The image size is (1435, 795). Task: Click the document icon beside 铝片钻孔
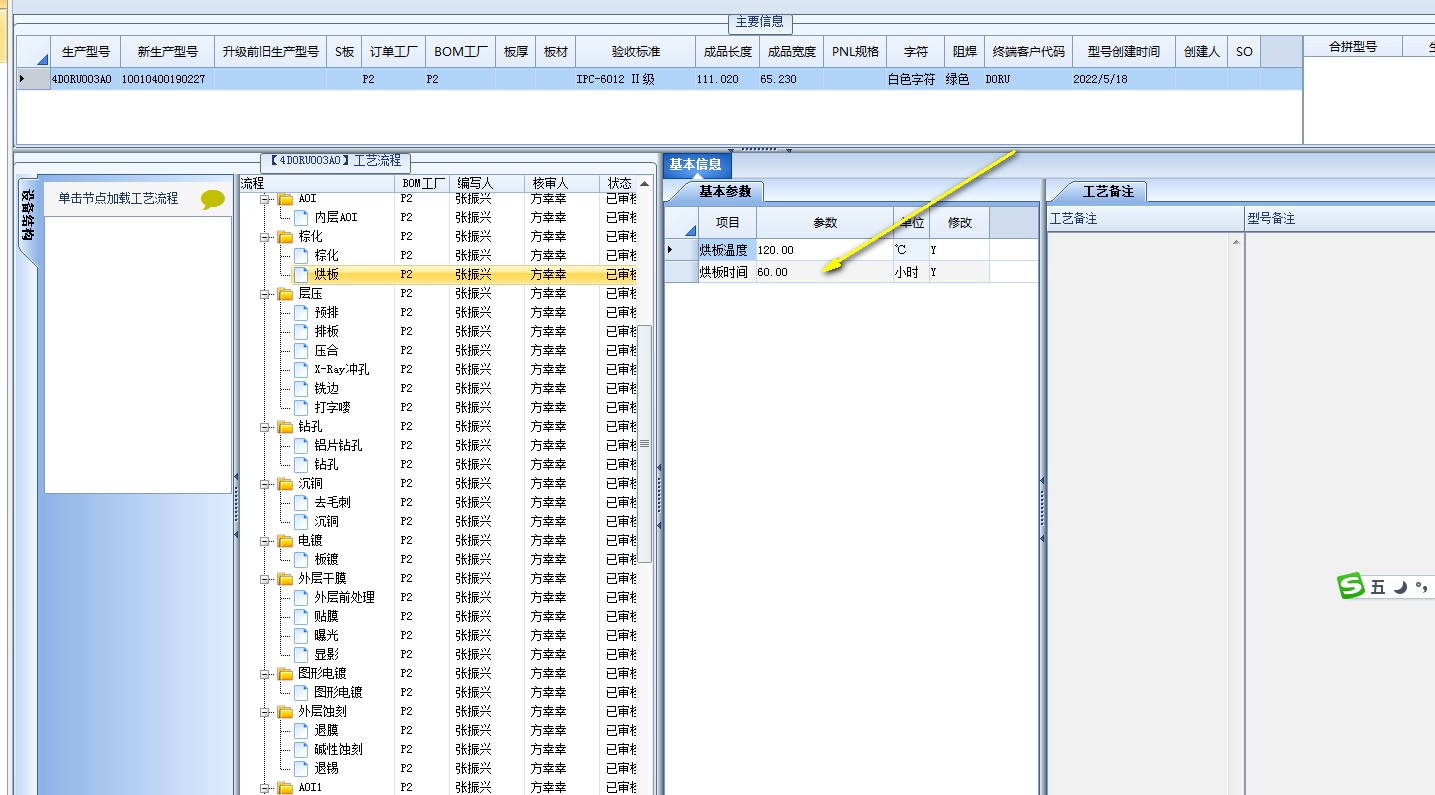(x=301, y=445)
